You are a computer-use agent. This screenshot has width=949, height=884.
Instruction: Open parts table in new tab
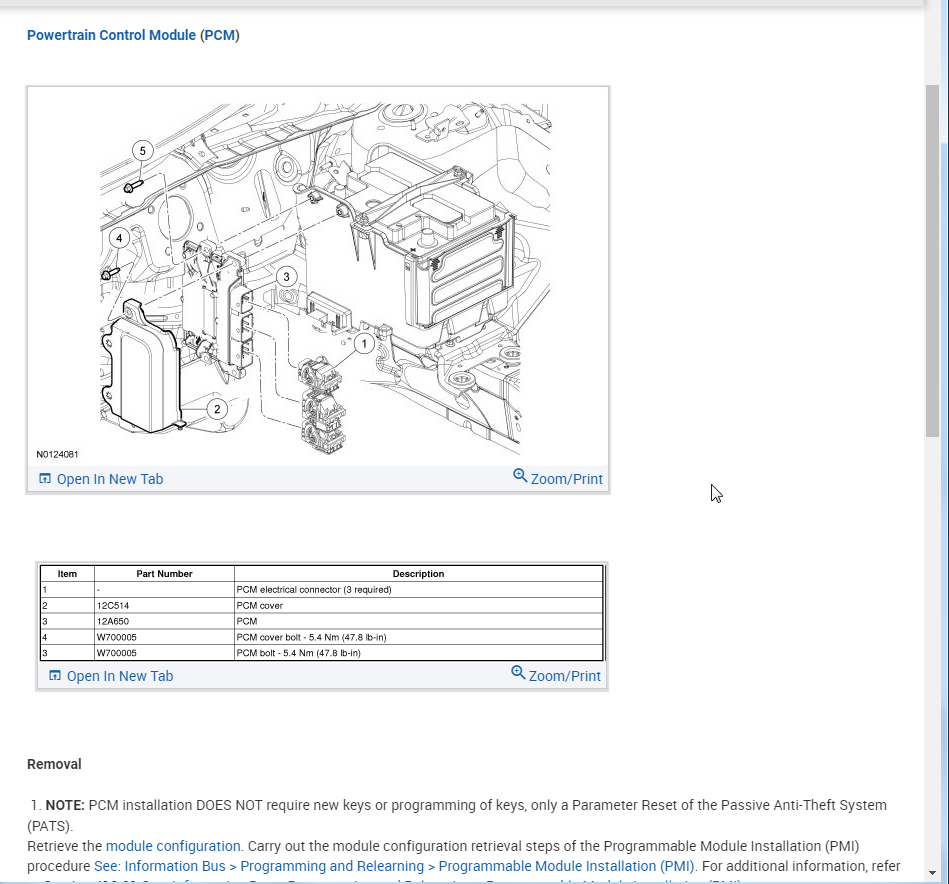(x=120, y=676)
